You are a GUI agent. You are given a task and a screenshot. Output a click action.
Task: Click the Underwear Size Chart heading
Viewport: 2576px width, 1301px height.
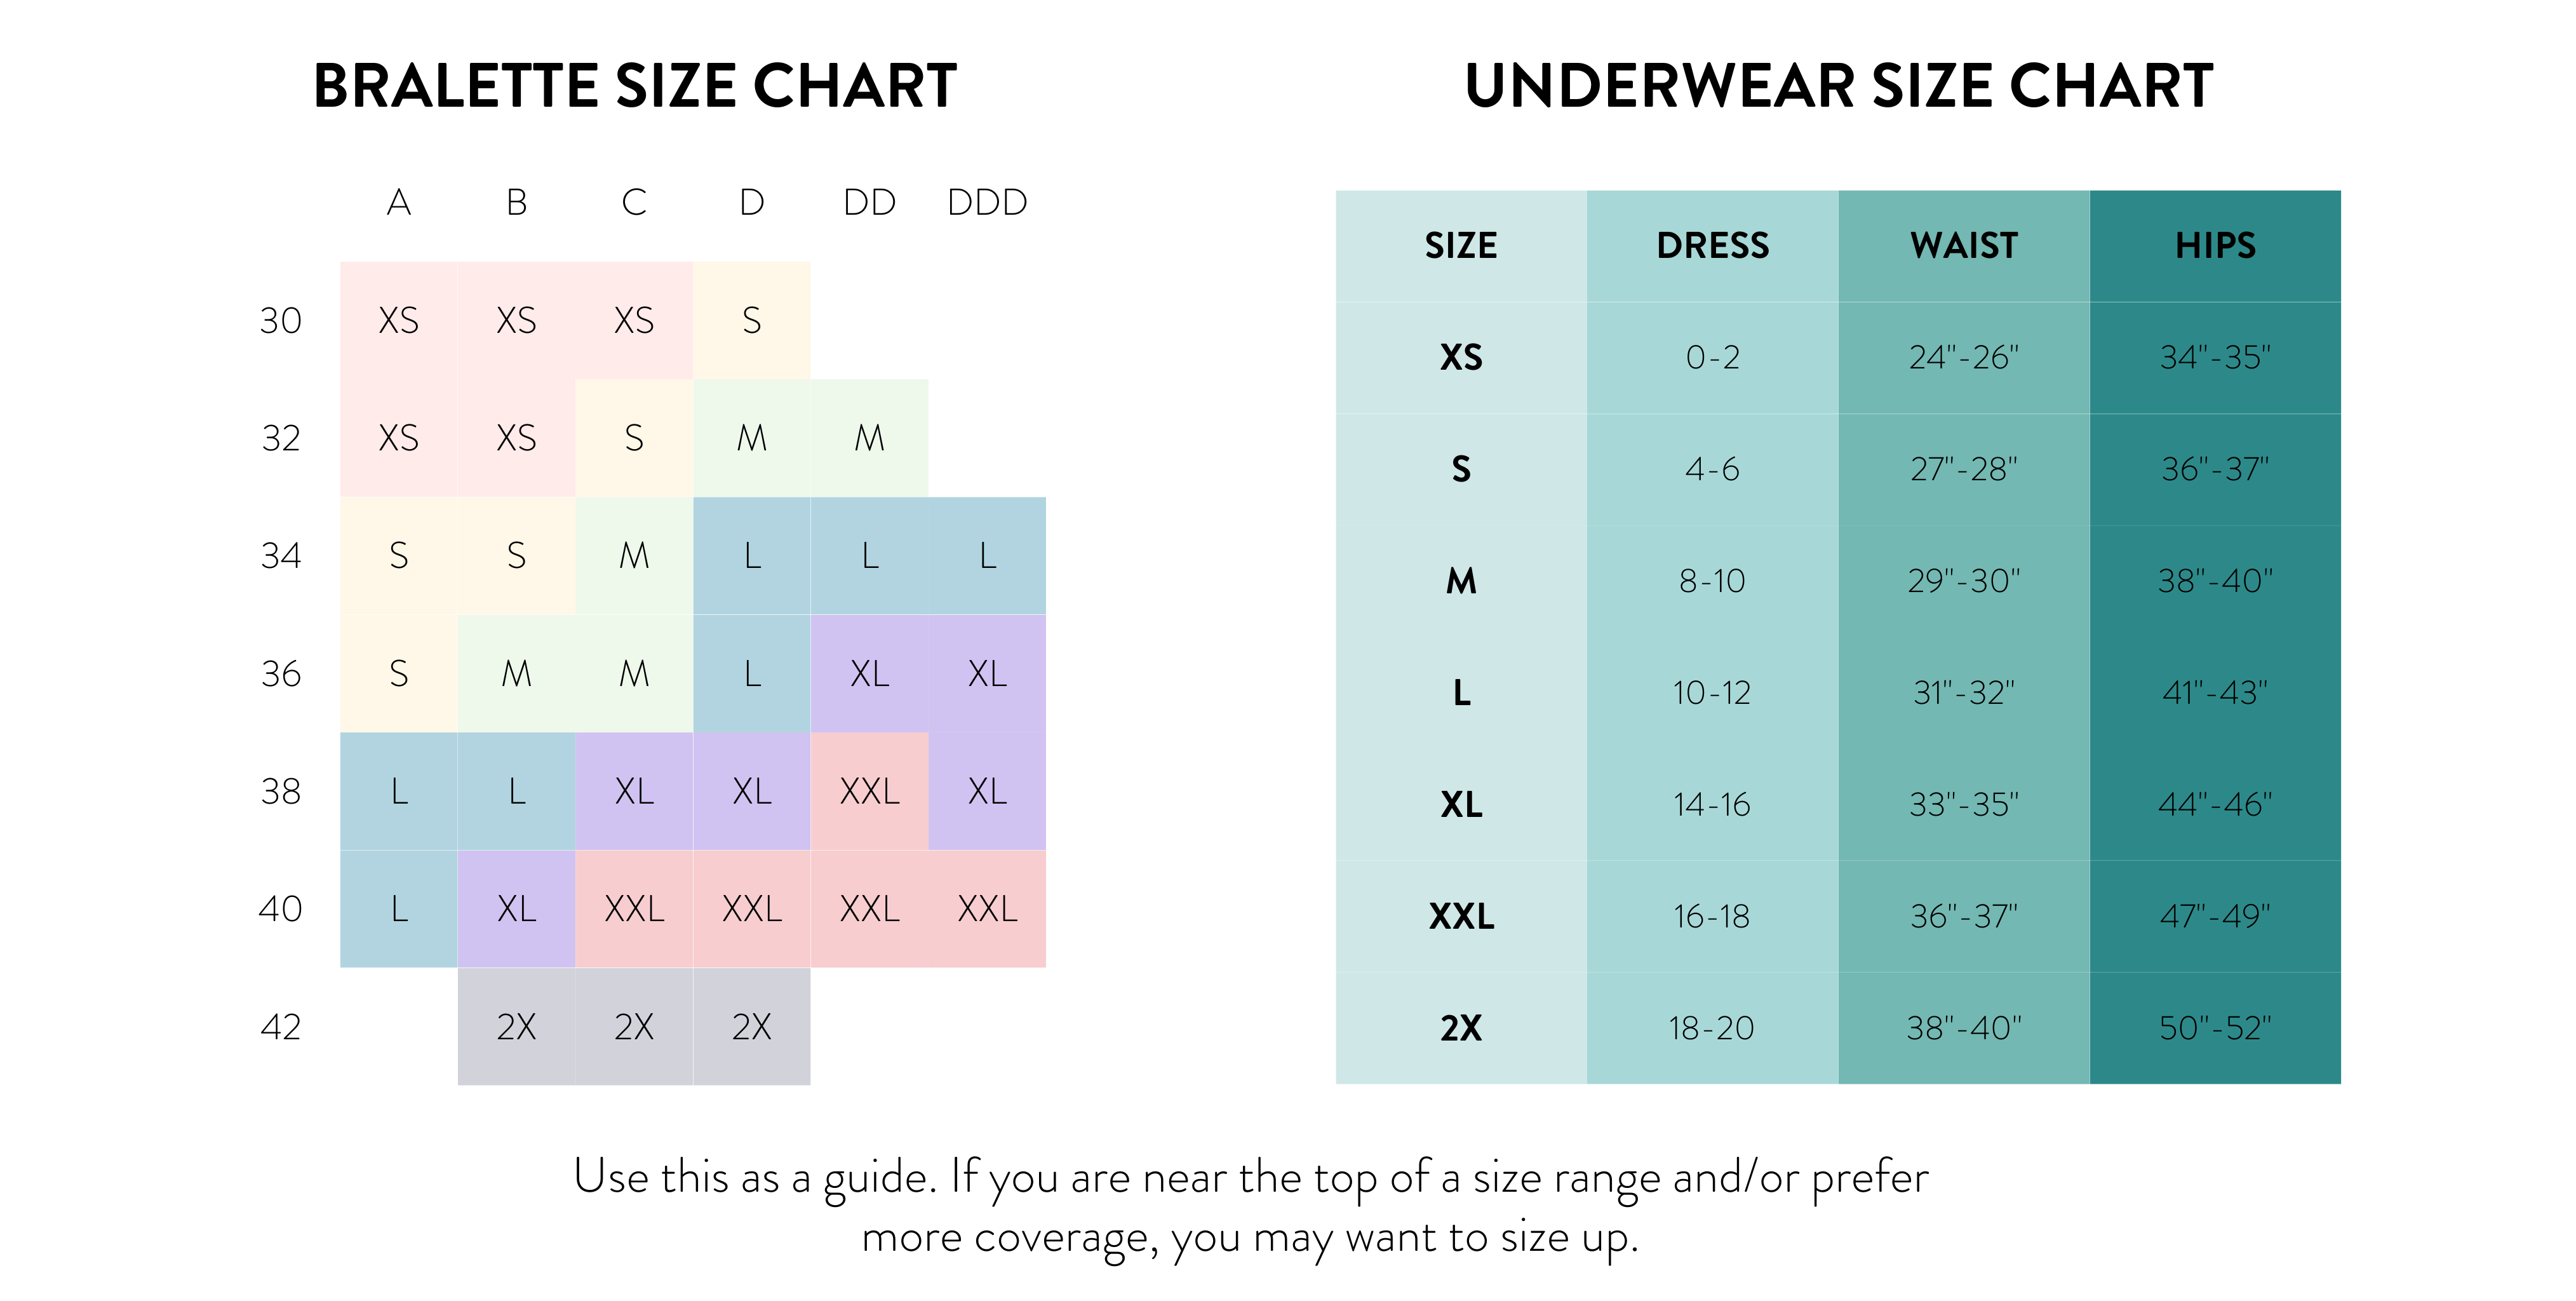pos(1838,86)
